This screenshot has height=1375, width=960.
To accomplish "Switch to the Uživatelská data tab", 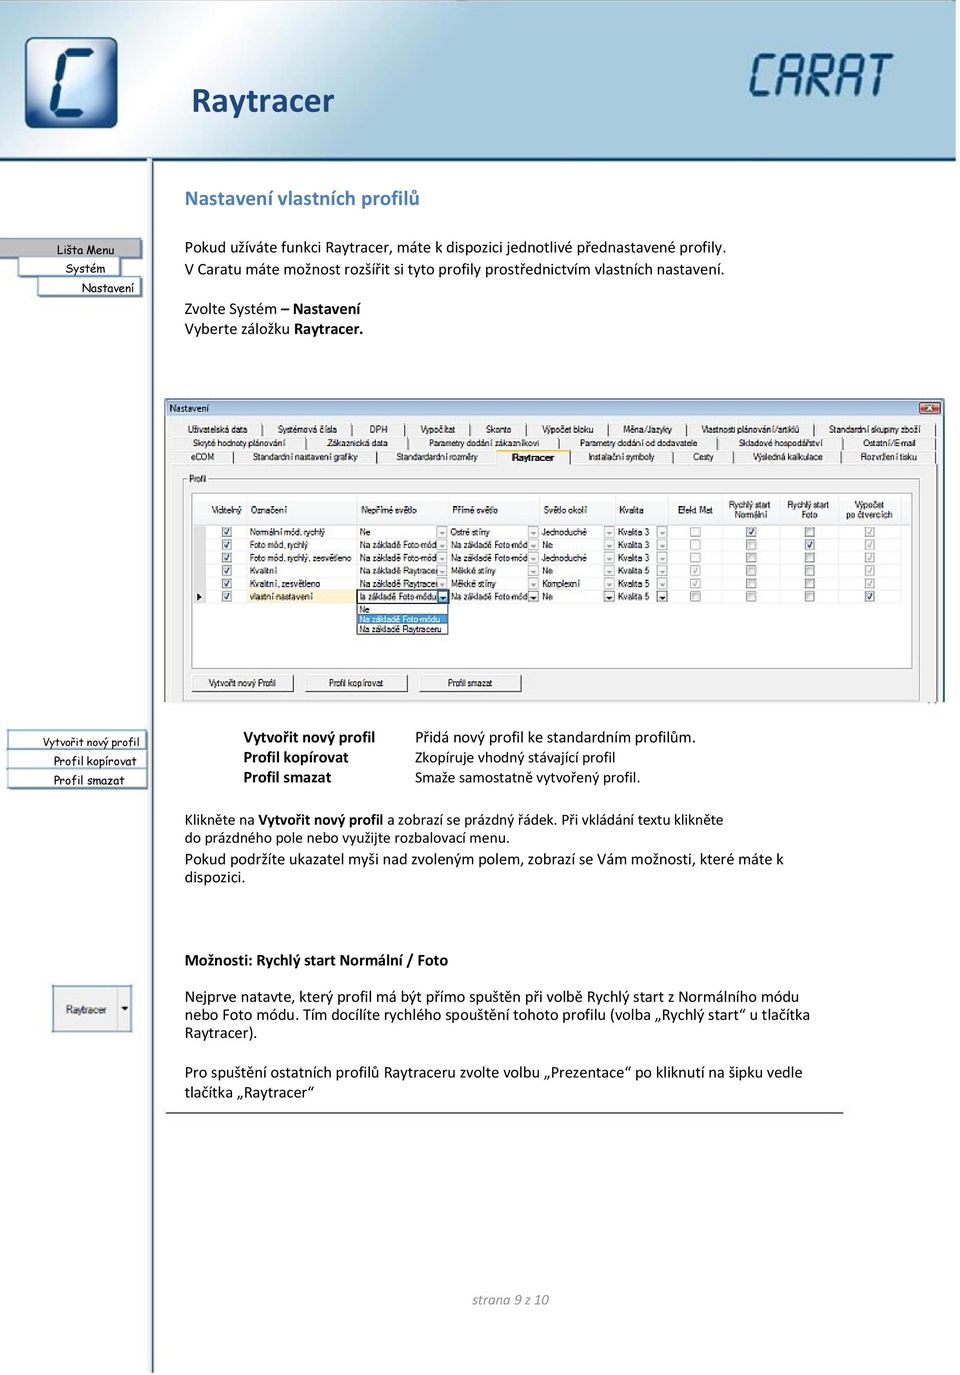I will (218, 429).
